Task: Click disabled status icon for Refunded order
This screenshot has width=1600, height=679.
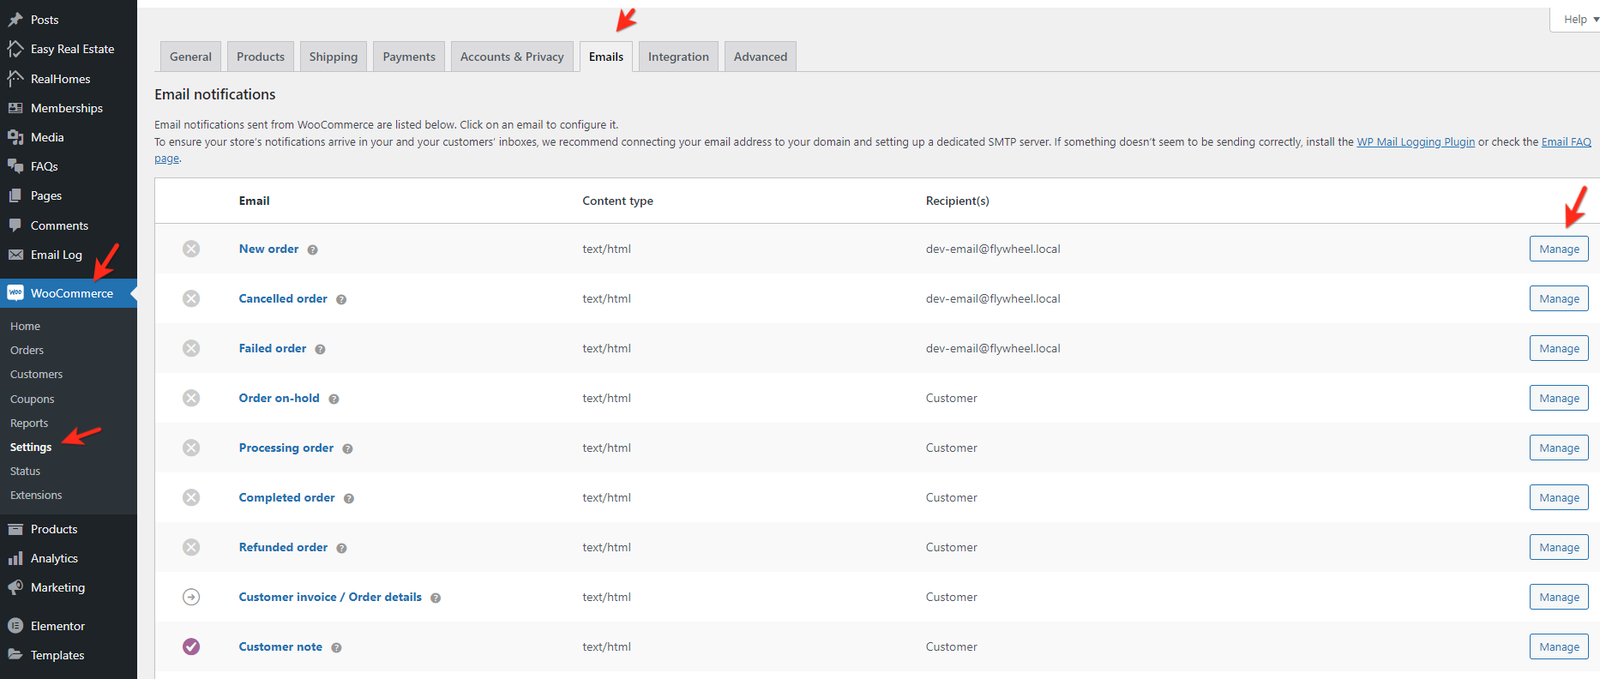Action: click(191, 547)
